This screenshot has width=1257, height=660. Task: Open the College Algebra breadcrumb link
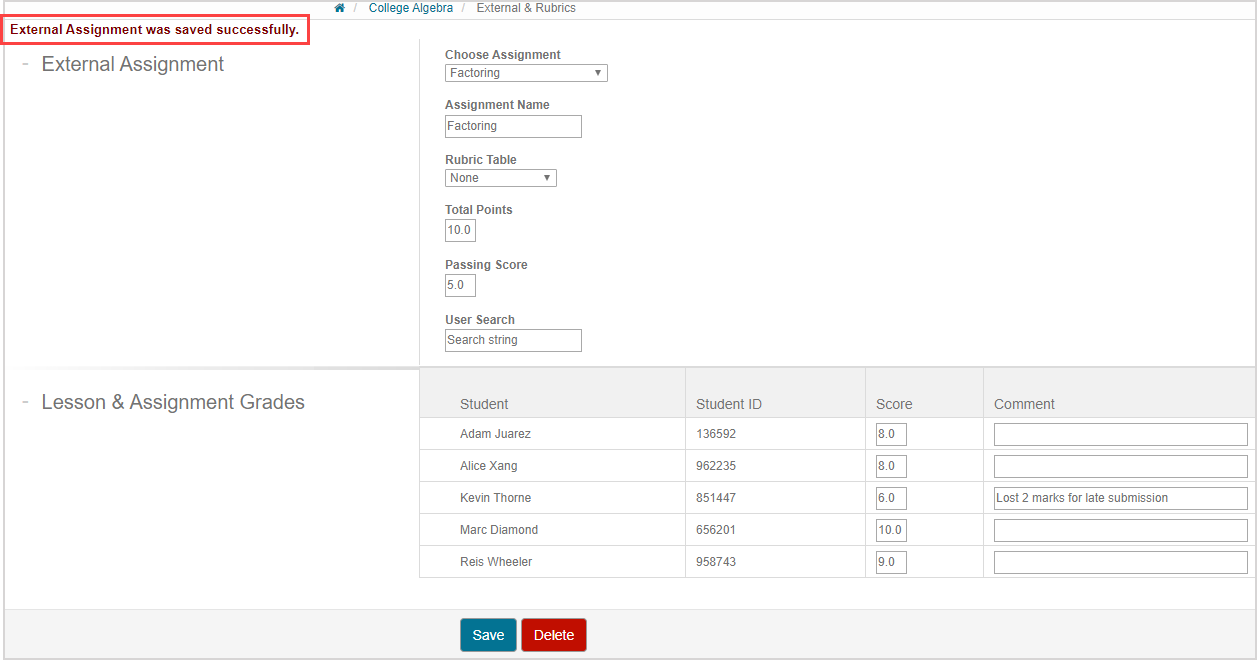tap(410, 8)
